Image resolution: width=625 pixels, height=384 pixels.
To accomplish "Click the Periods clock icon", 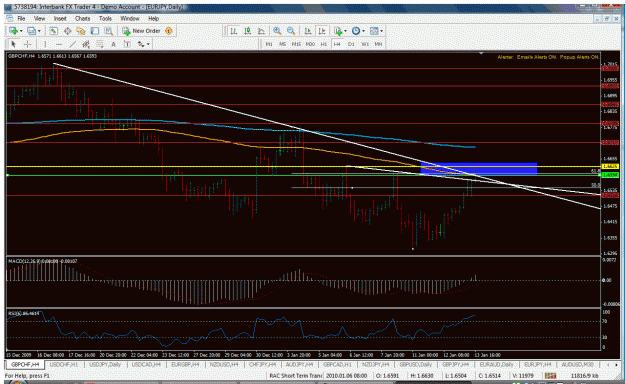I will click(356, 31).
